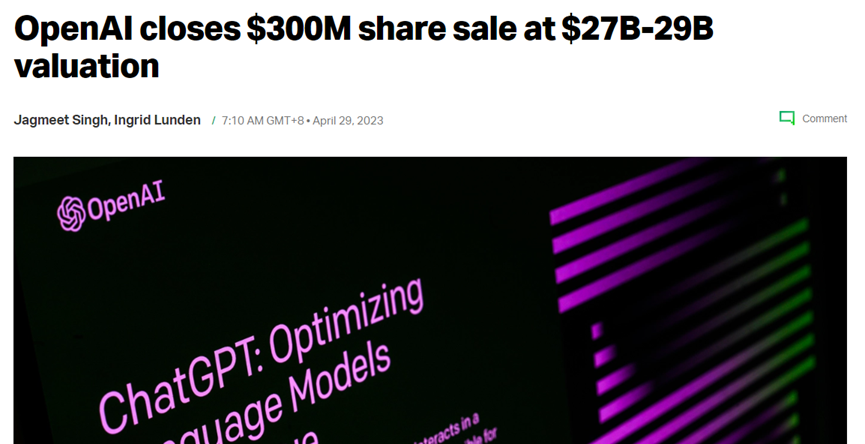Open author Jagmeet Singh's profile
Screen dimensions: 865x444
tap(61, 120)
